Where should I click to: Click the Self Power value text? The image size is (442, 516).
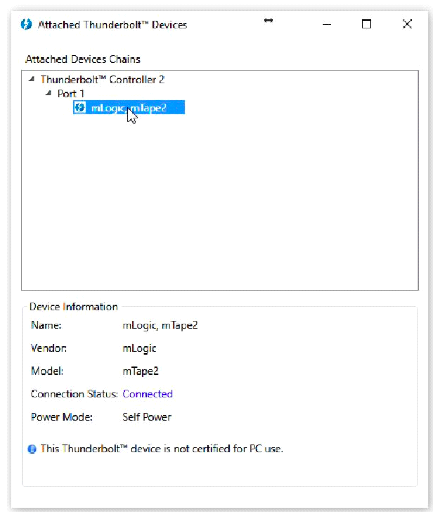click(147, 417)
